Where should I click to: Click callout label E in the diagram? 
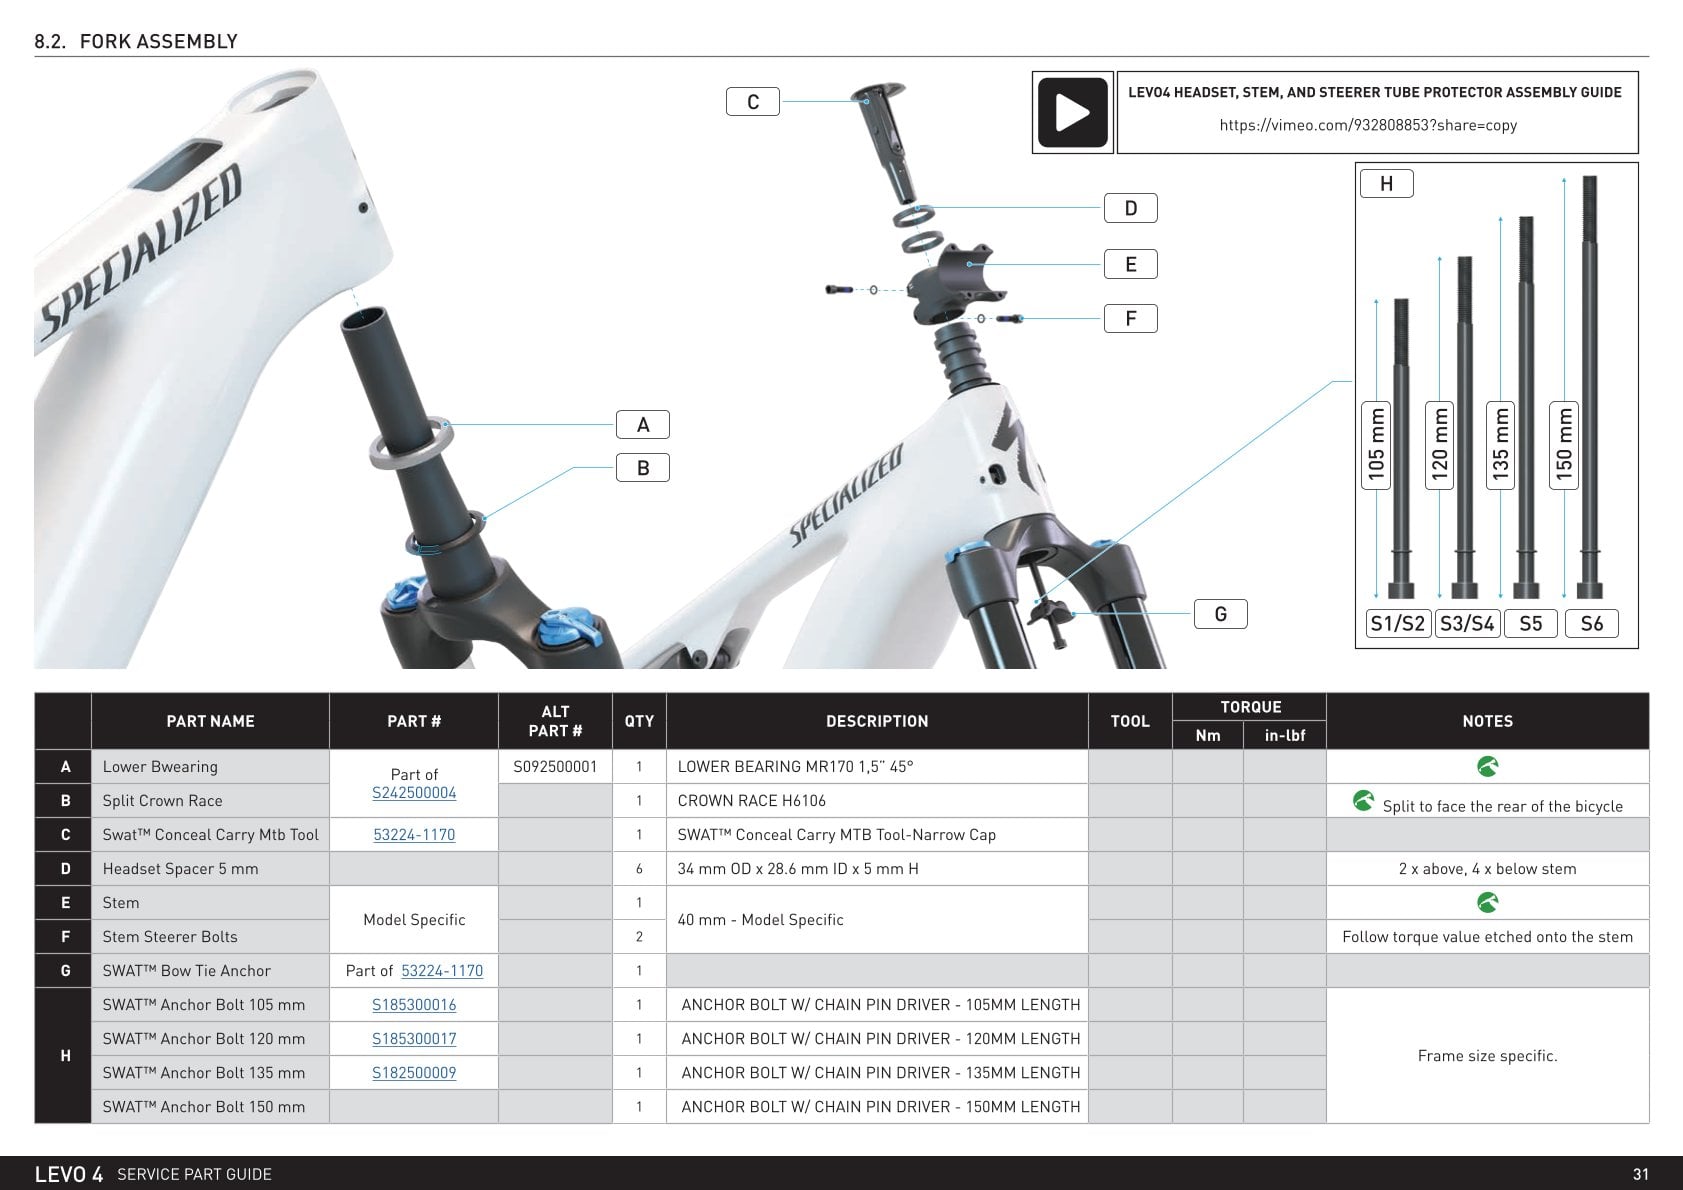click(x=1131, y=264)
